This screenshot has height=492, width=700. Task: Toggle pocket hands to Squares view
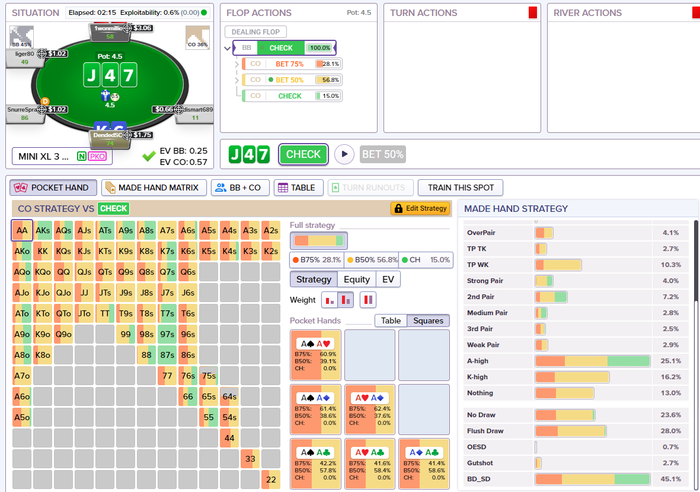(428, 321)
